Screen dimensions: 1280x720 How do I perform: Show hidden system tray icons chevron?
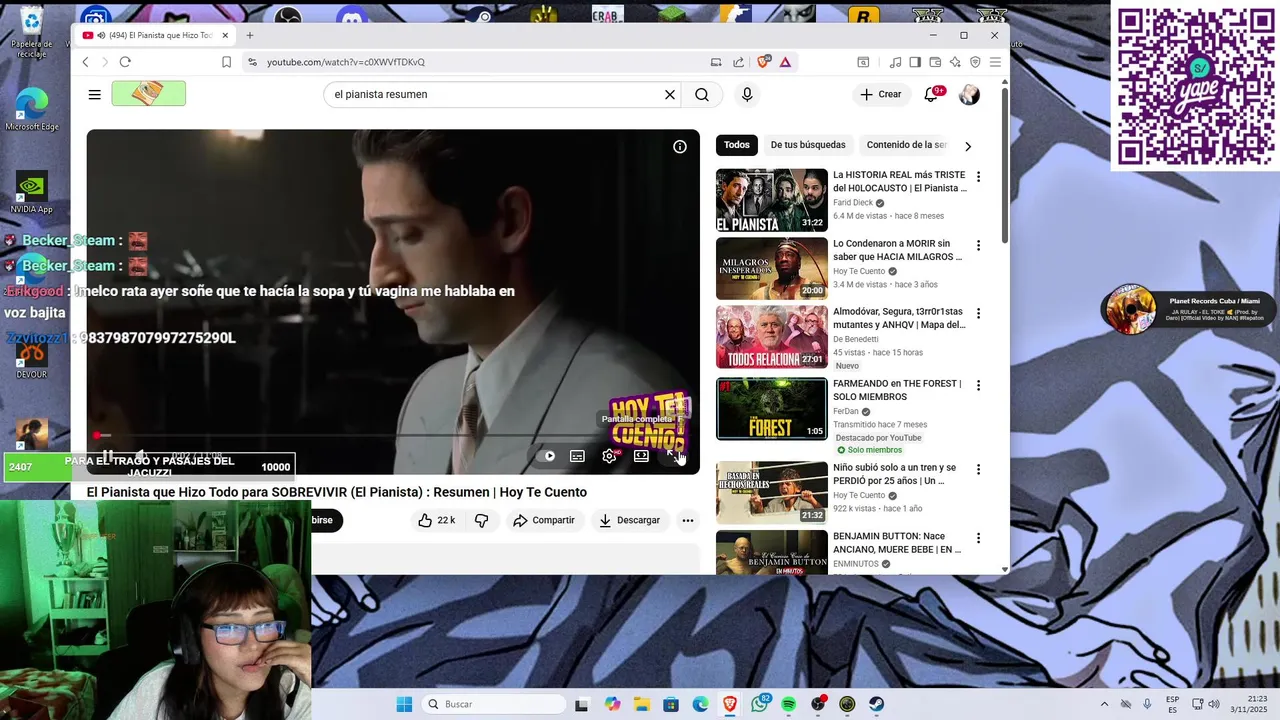[x=1104, y=704]
